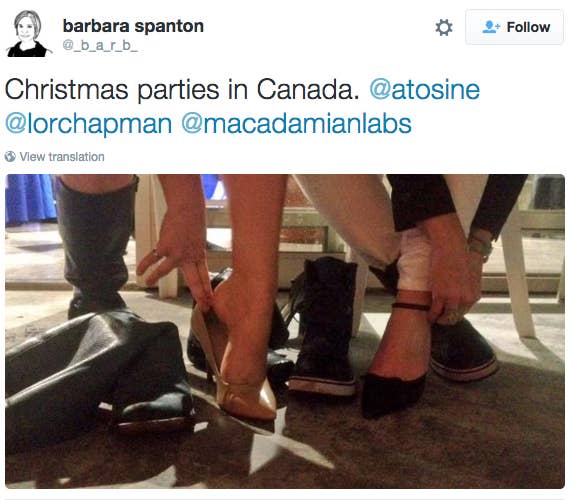Click the black slip-on sneaker in the photo

pos(463,348)
